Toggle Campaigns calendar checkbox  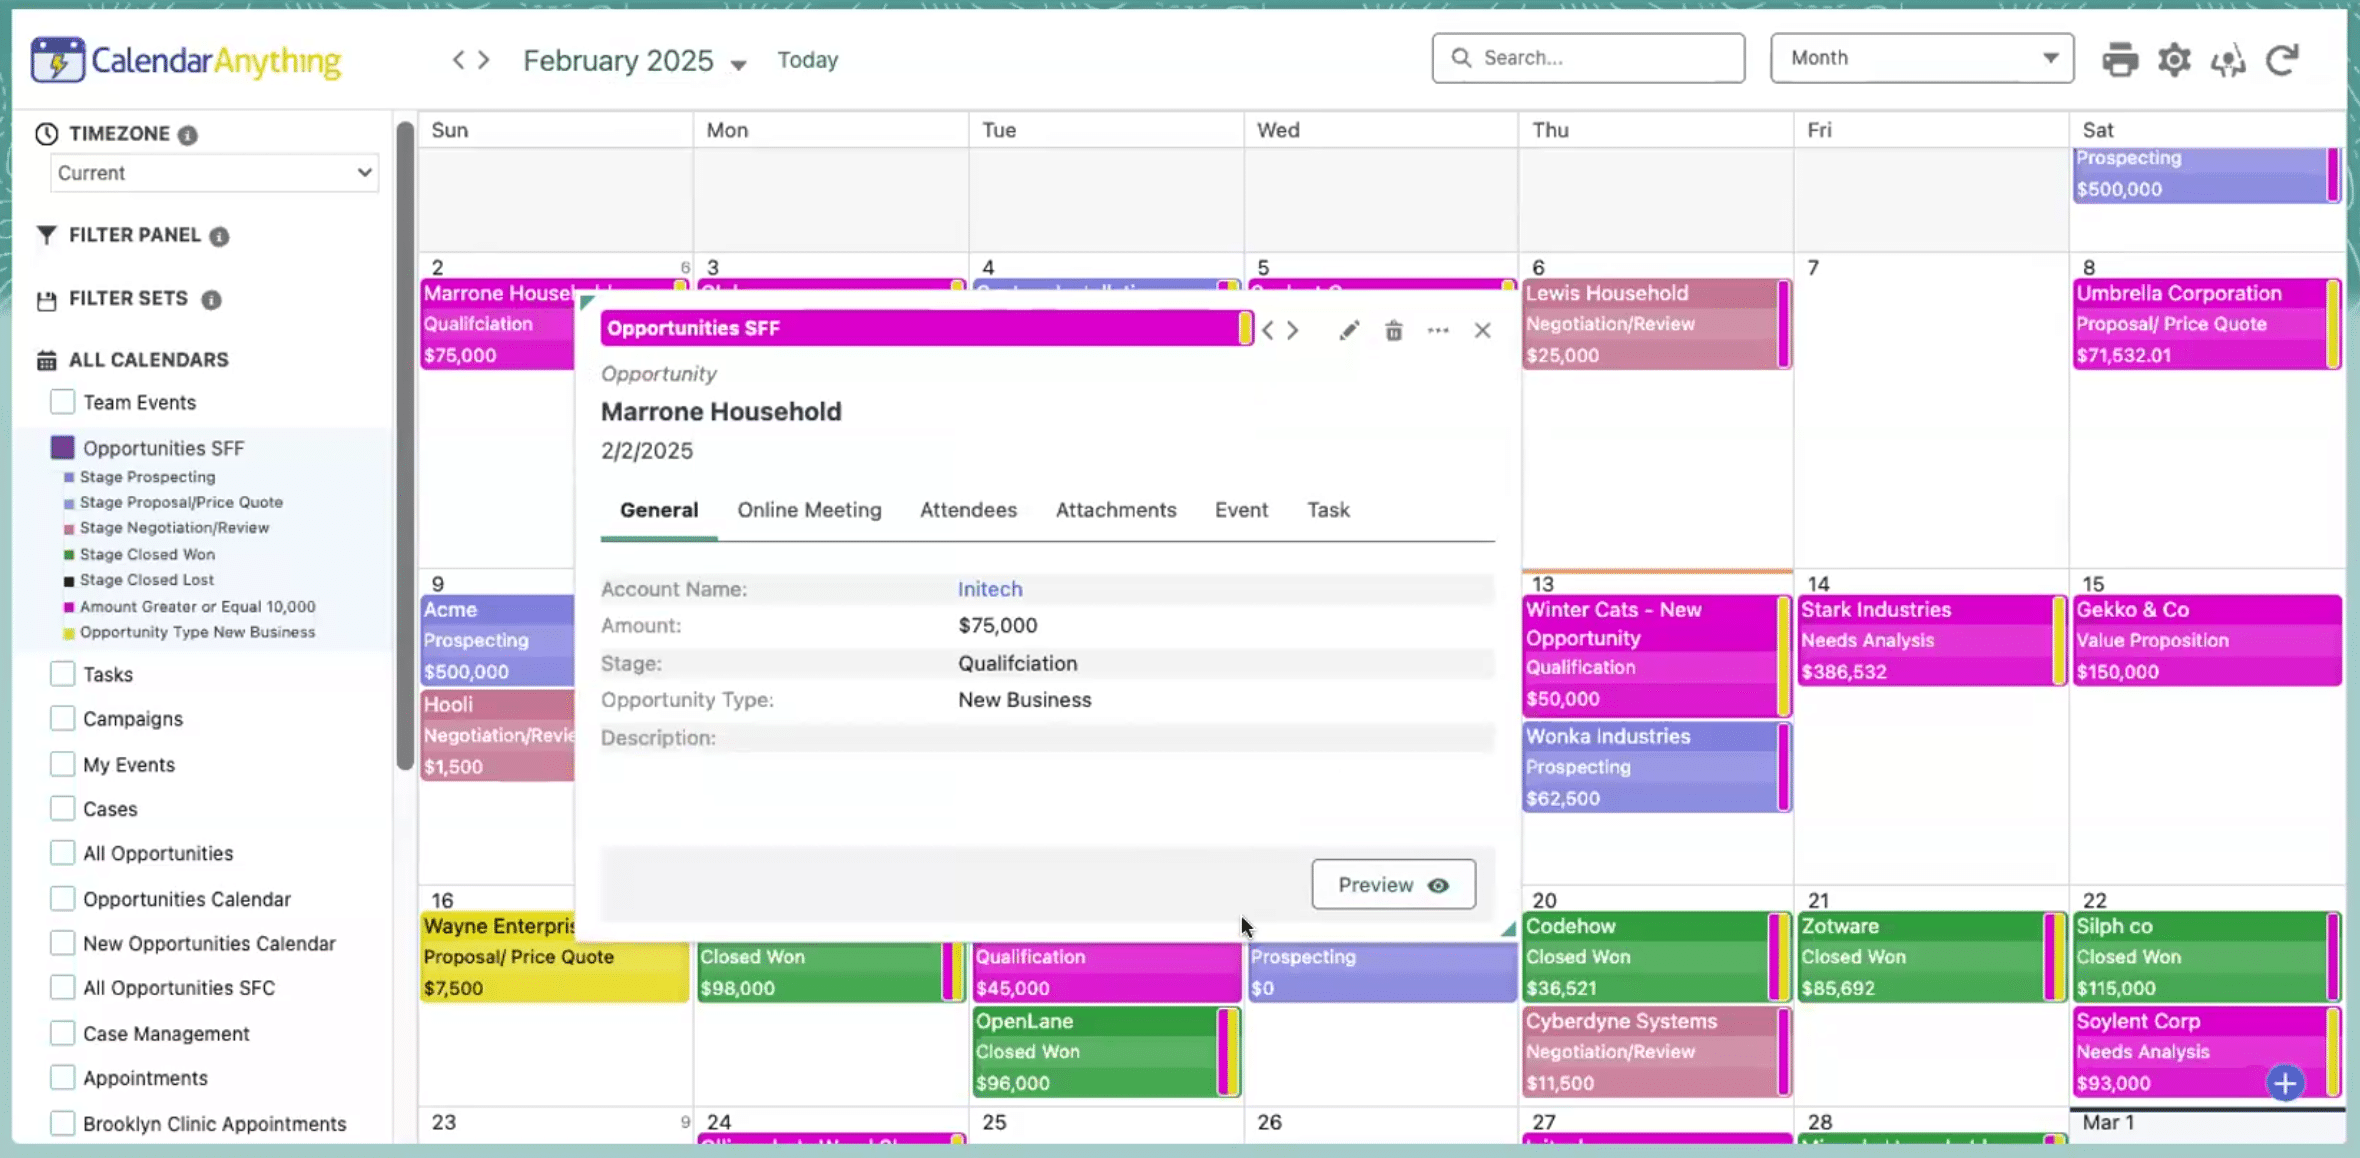(x=62, y=718)
